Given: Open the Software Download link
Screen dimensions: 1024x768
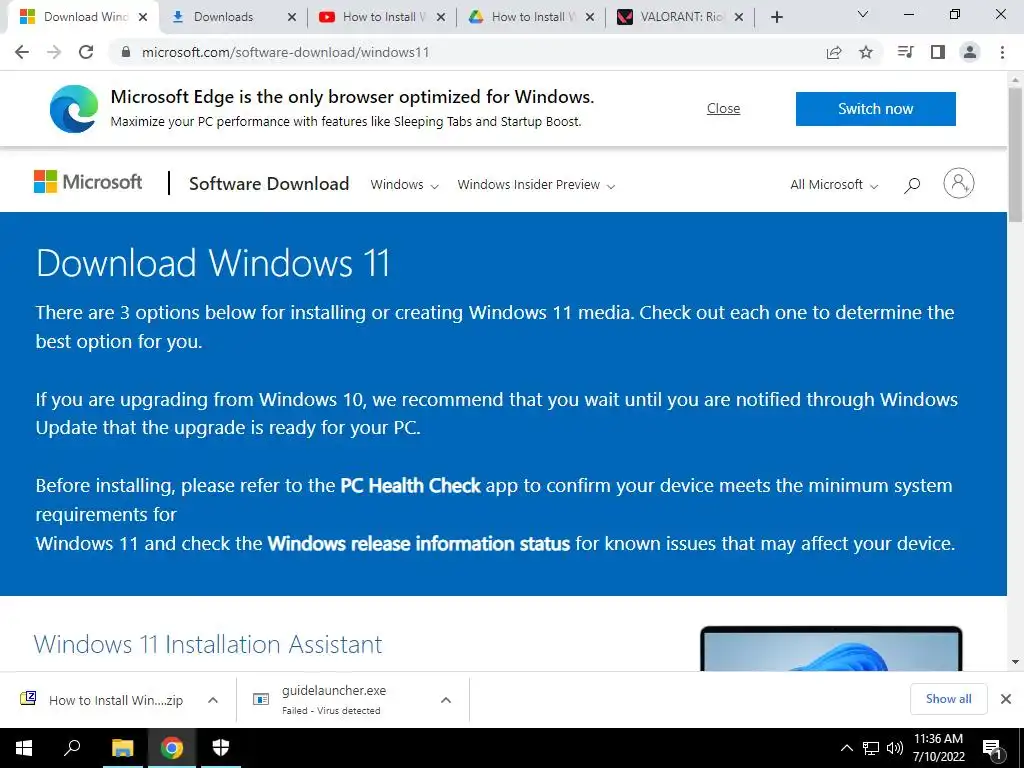Looking at the screenshot, I should [x=268, y=184].
